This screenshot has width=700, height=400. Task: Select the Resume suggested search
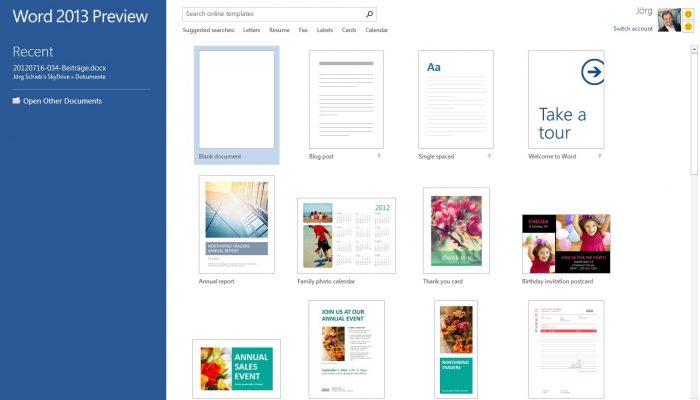point(279,30)
